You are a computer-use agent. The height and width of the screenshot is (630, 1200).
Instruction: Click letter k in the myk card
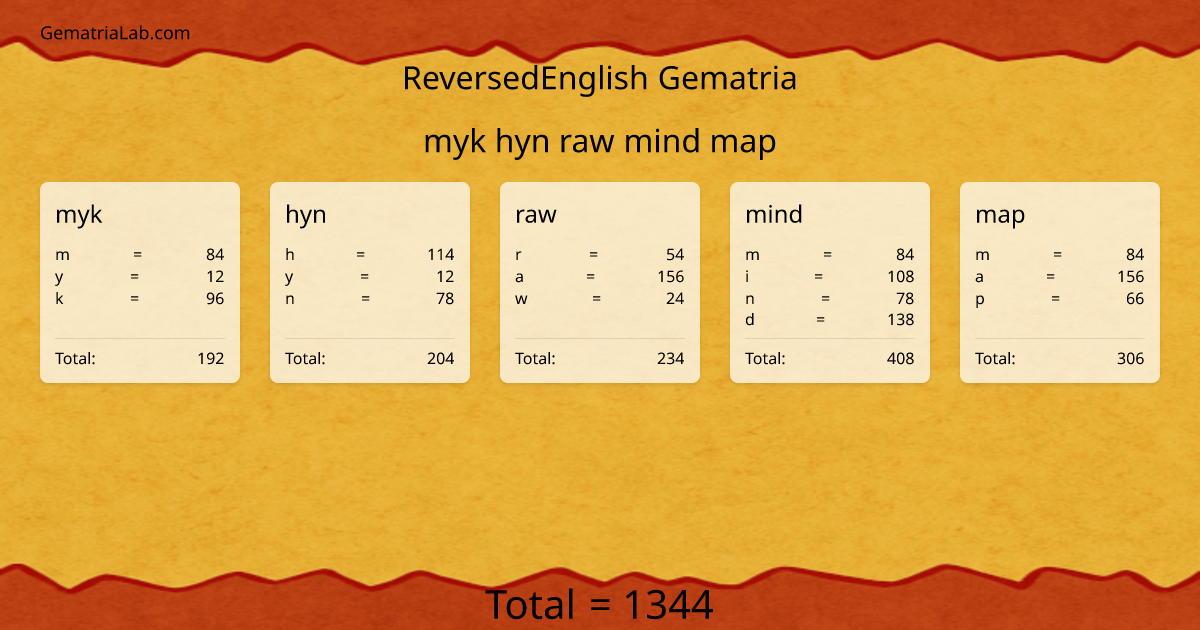pyautogui.click(x=60, y=299)
